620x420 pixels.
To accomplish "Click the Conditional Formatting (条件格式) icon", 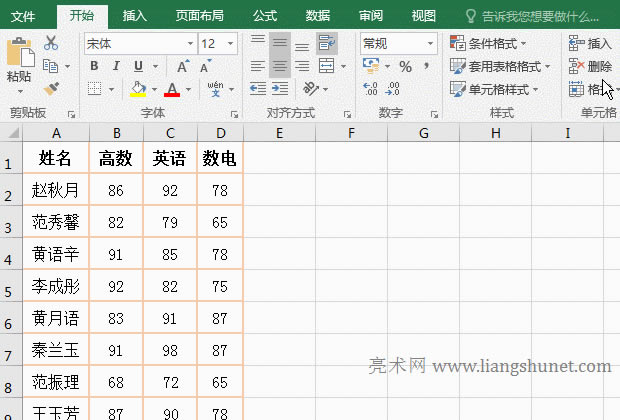I will click(x=458, y=43).
